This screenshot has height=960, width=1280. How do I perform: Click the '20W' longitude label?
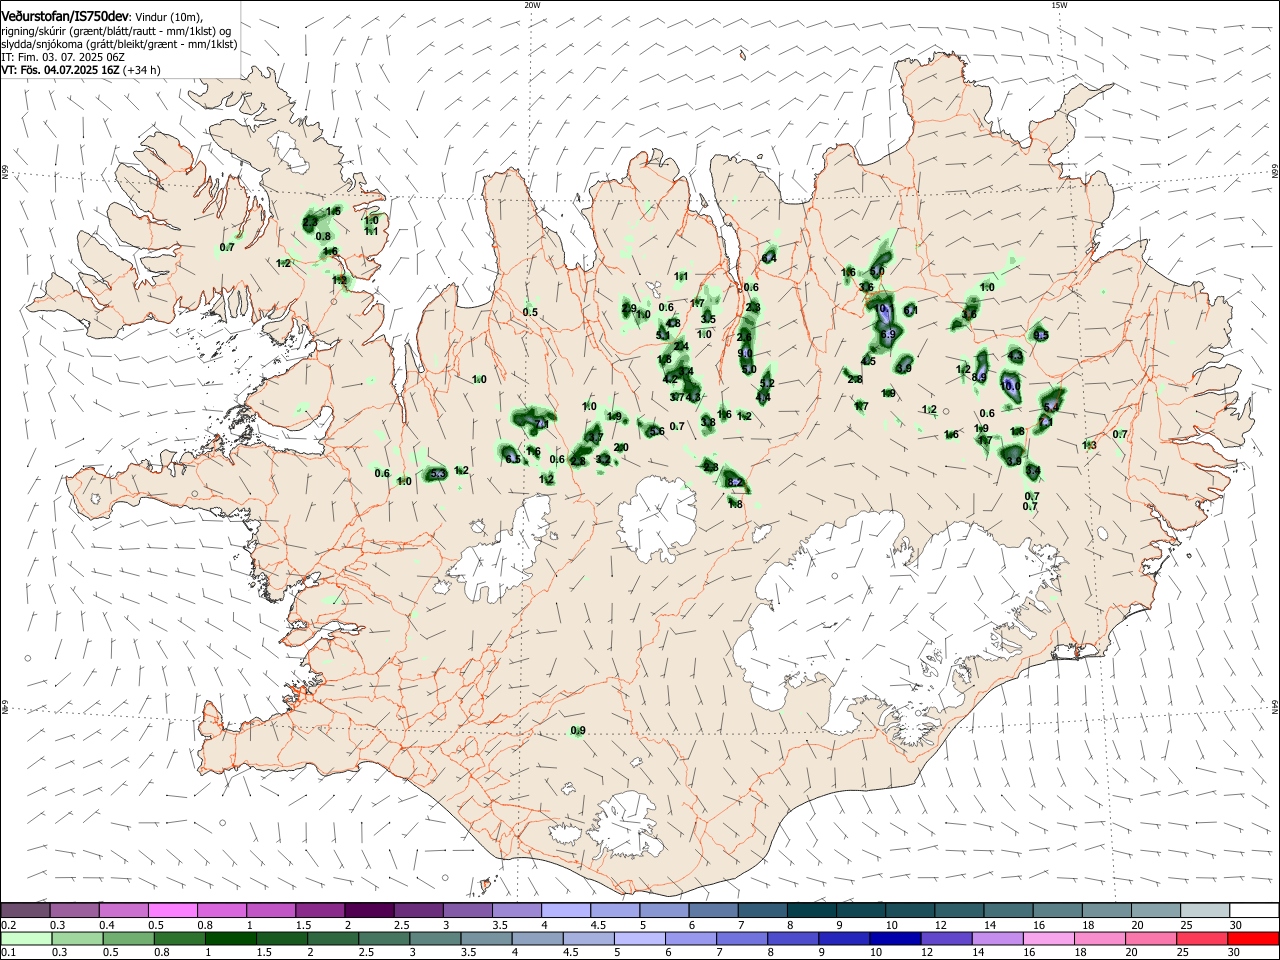click(x=532, y=5)
